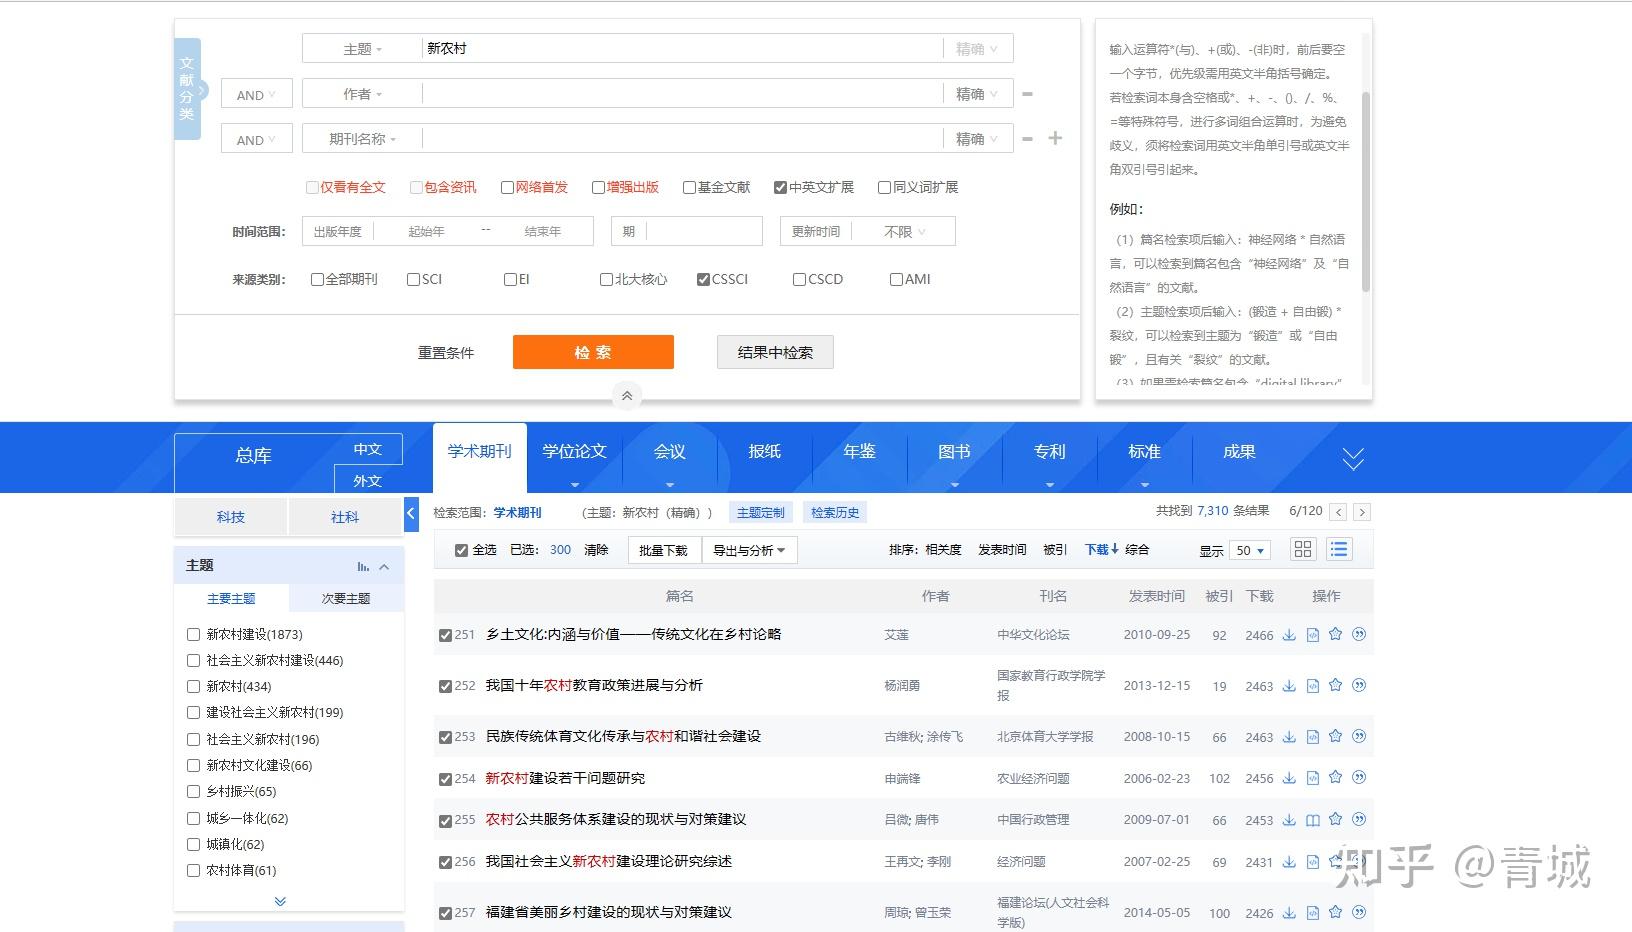Download the article in row 257
This screenshot has height=932, width=1632.
1289,913
